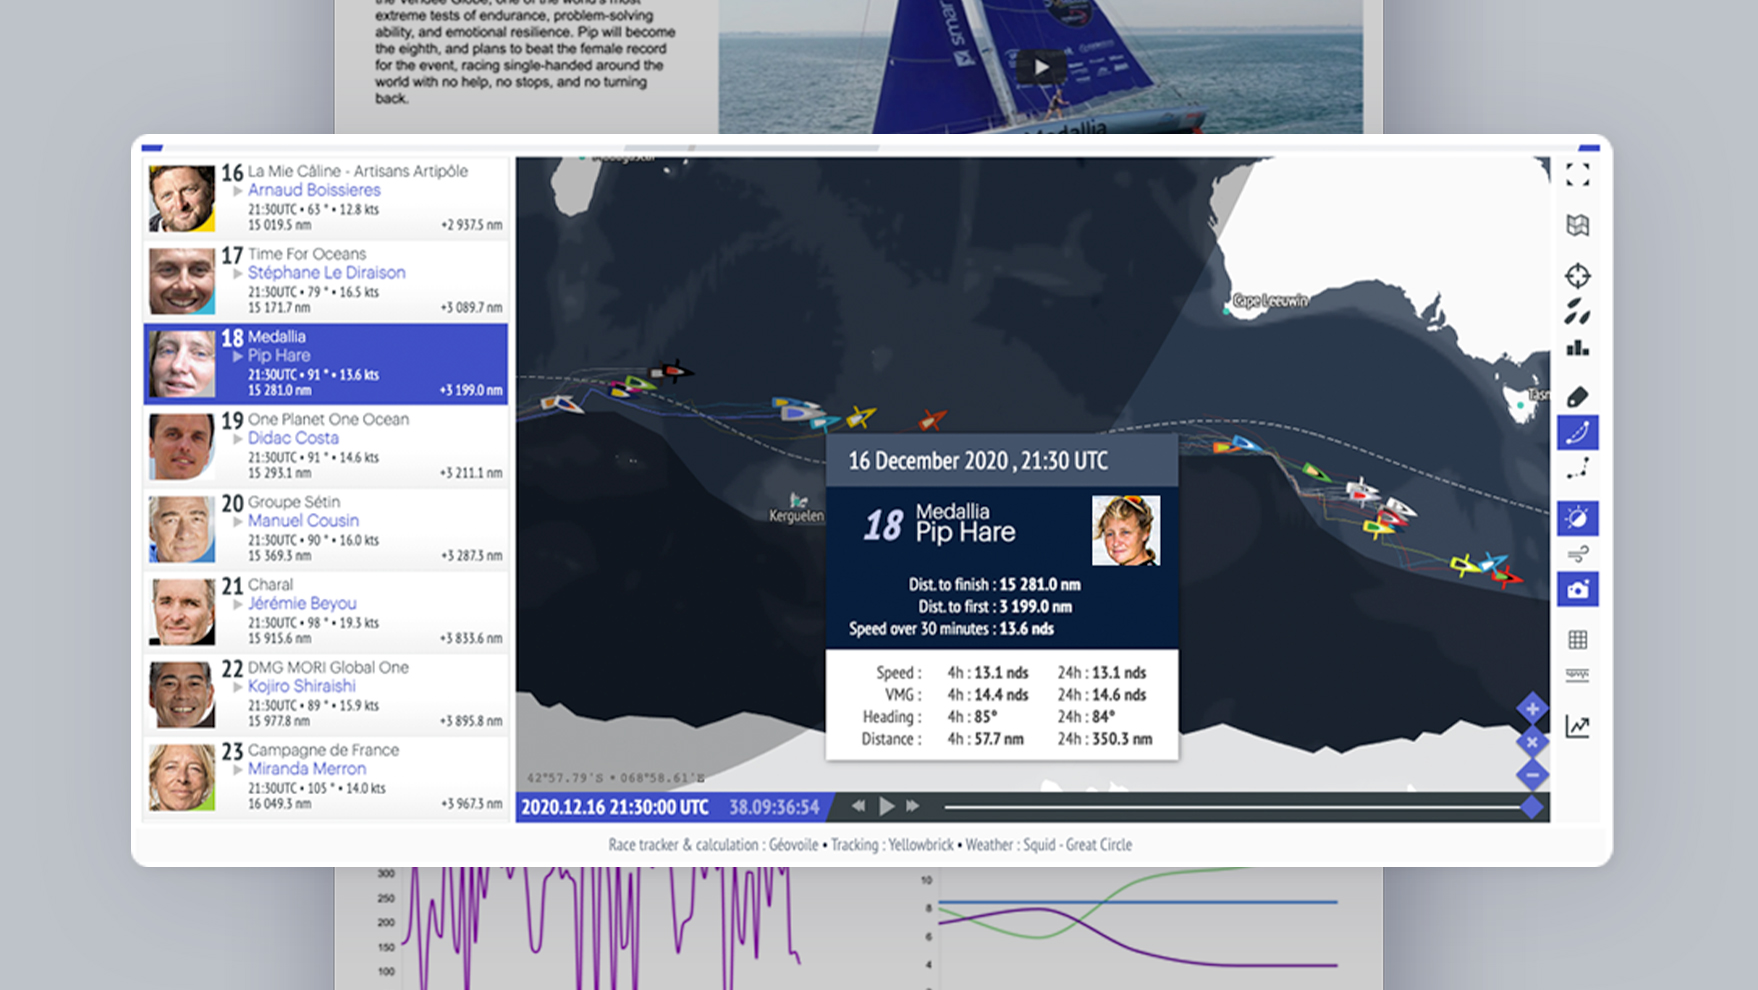Open Jérémie Beyou skipper link
Image resolution: width=1758 pixels, height=990 pixels.
click(x=302, y=604)
